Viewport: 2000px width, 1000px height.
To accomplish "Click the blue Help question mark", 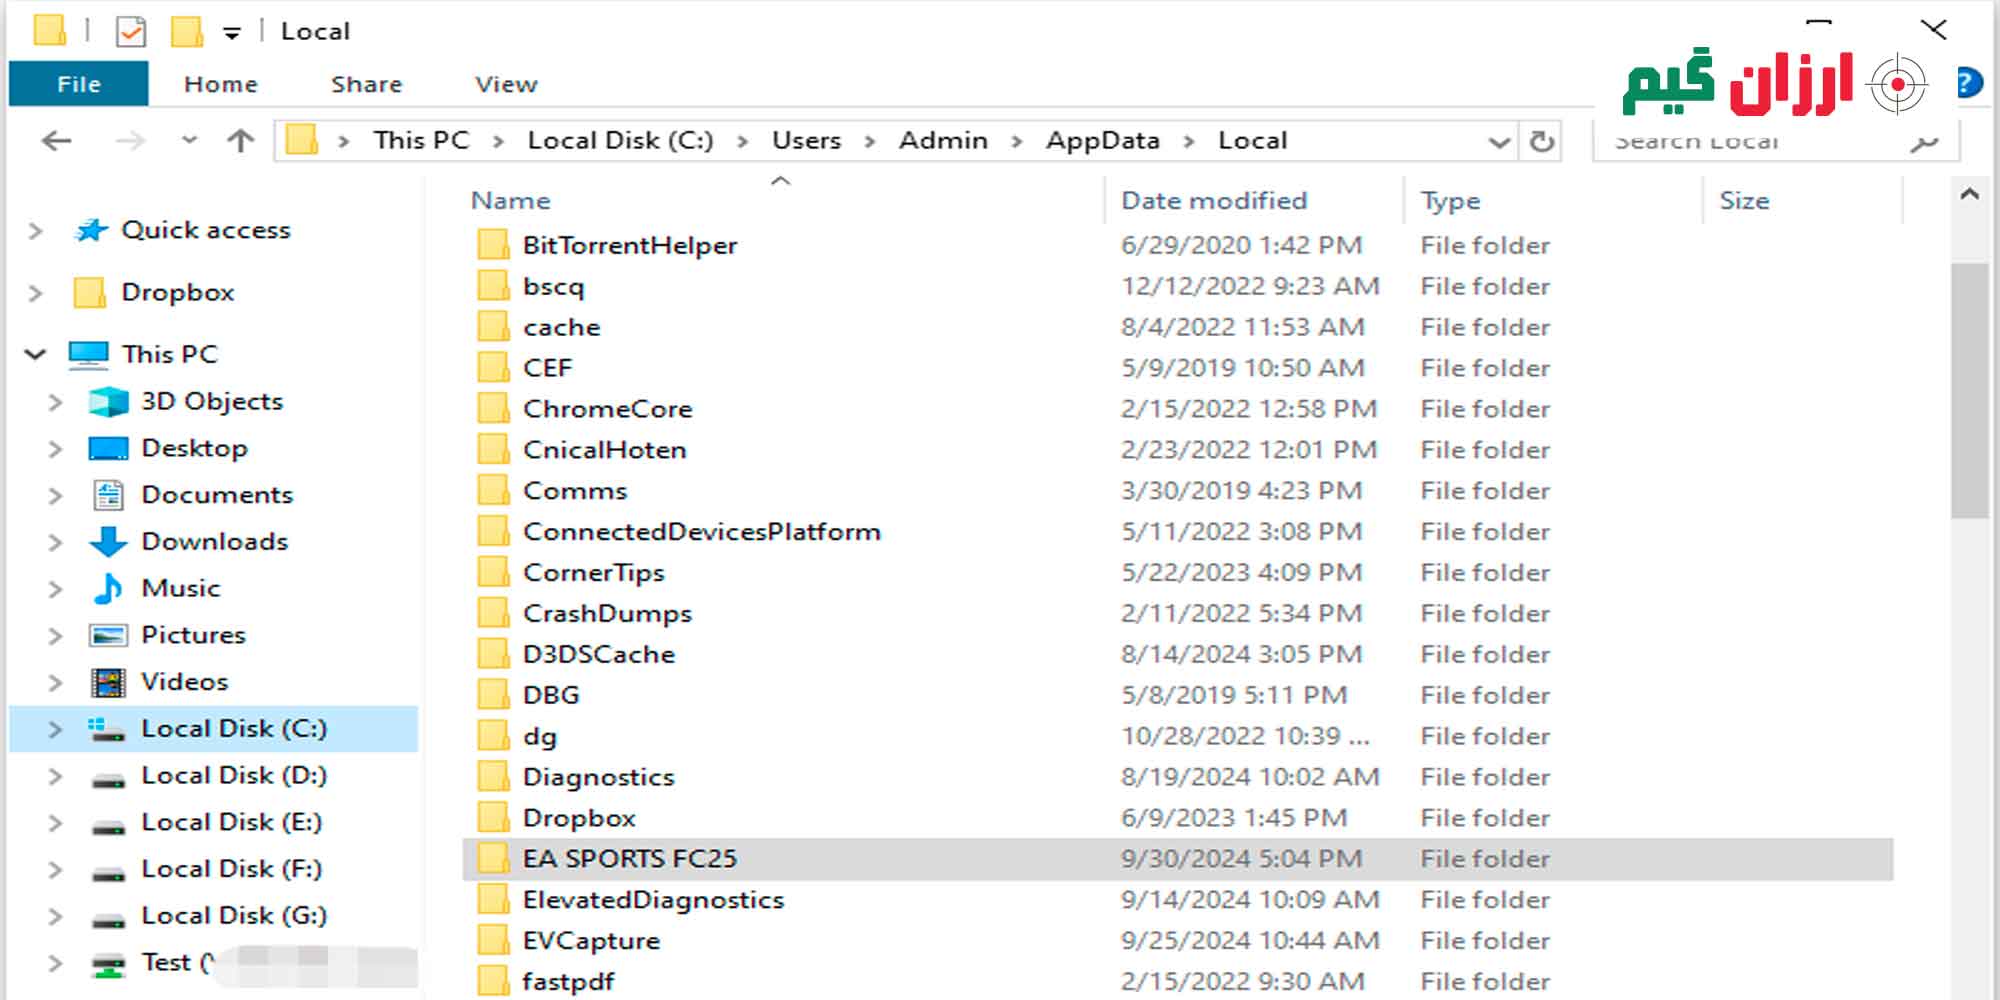I will 1970,83.
